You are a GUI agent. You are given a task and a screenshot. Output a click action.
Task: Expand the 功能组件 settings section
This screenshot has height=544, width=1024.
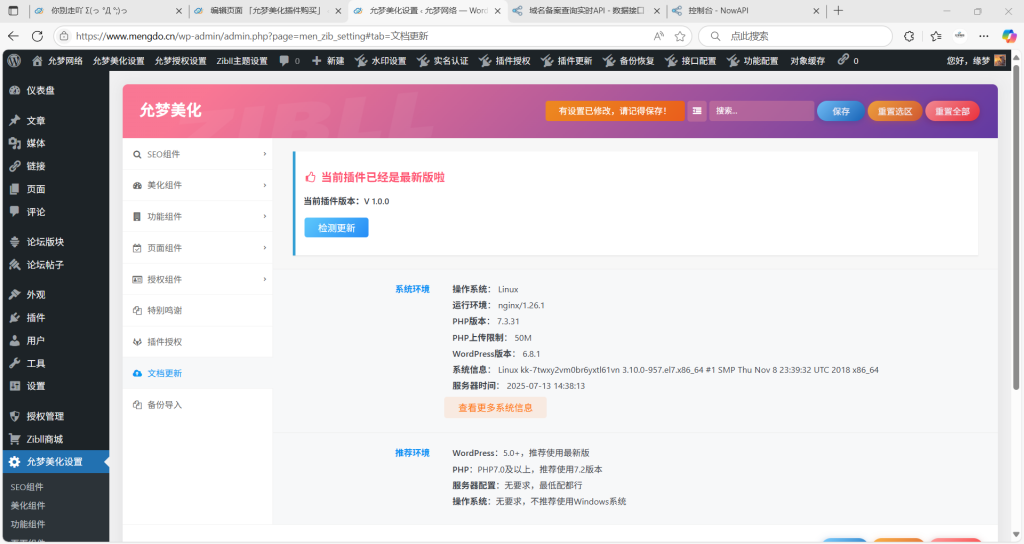coord(197,216)
